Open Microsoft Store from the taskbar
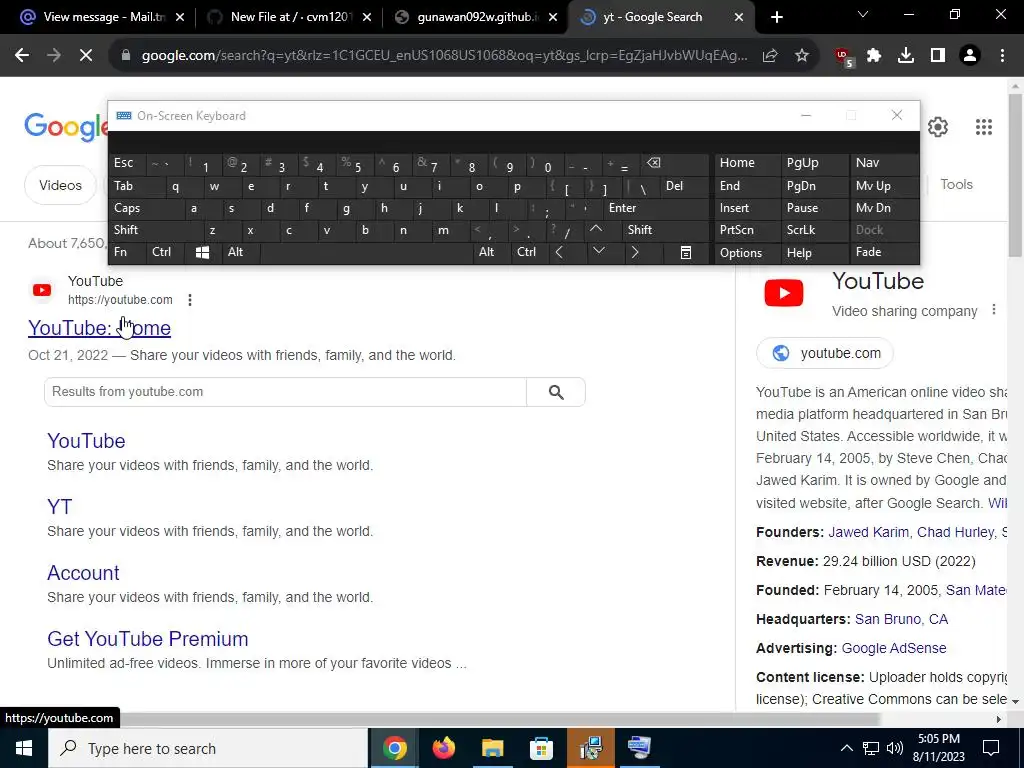 tap(541, 748)
